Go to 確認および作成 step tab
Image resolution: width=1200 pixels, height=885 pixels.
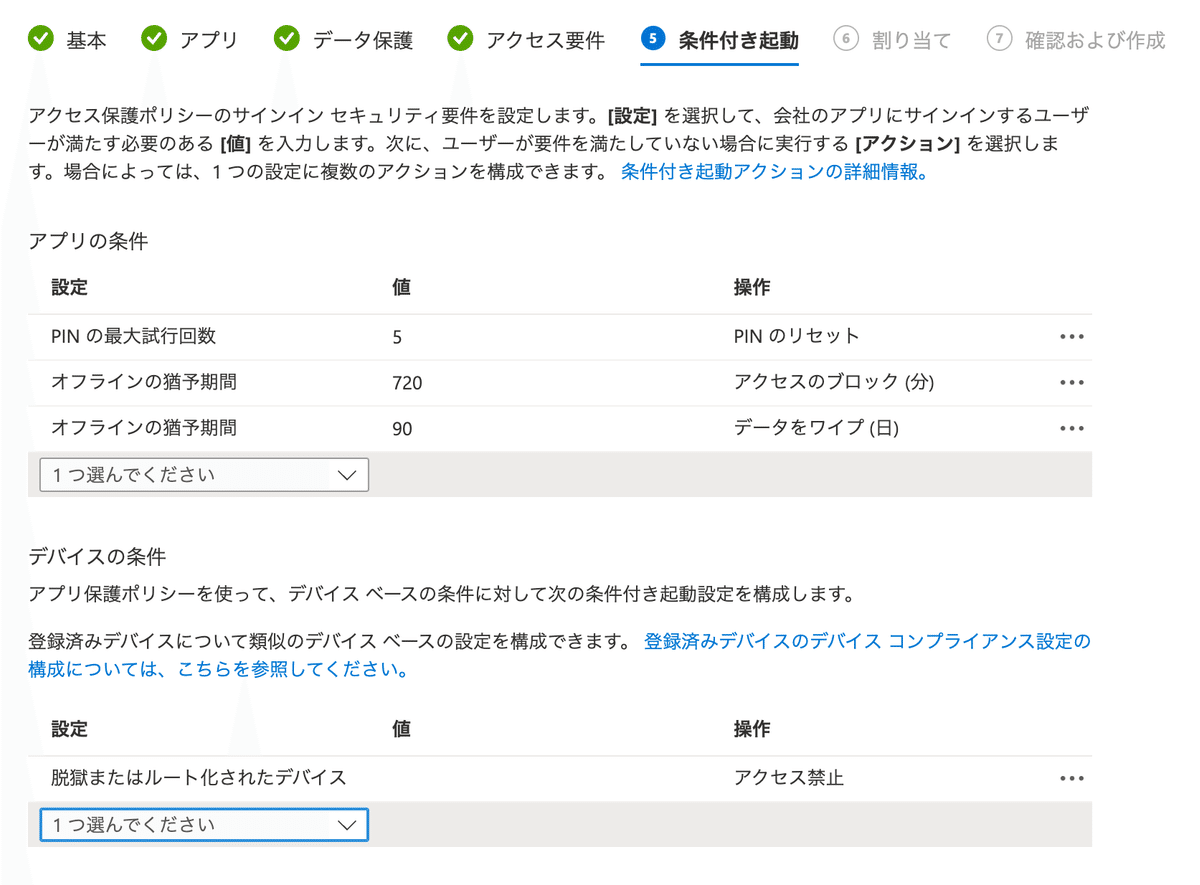pos(1076,40)
